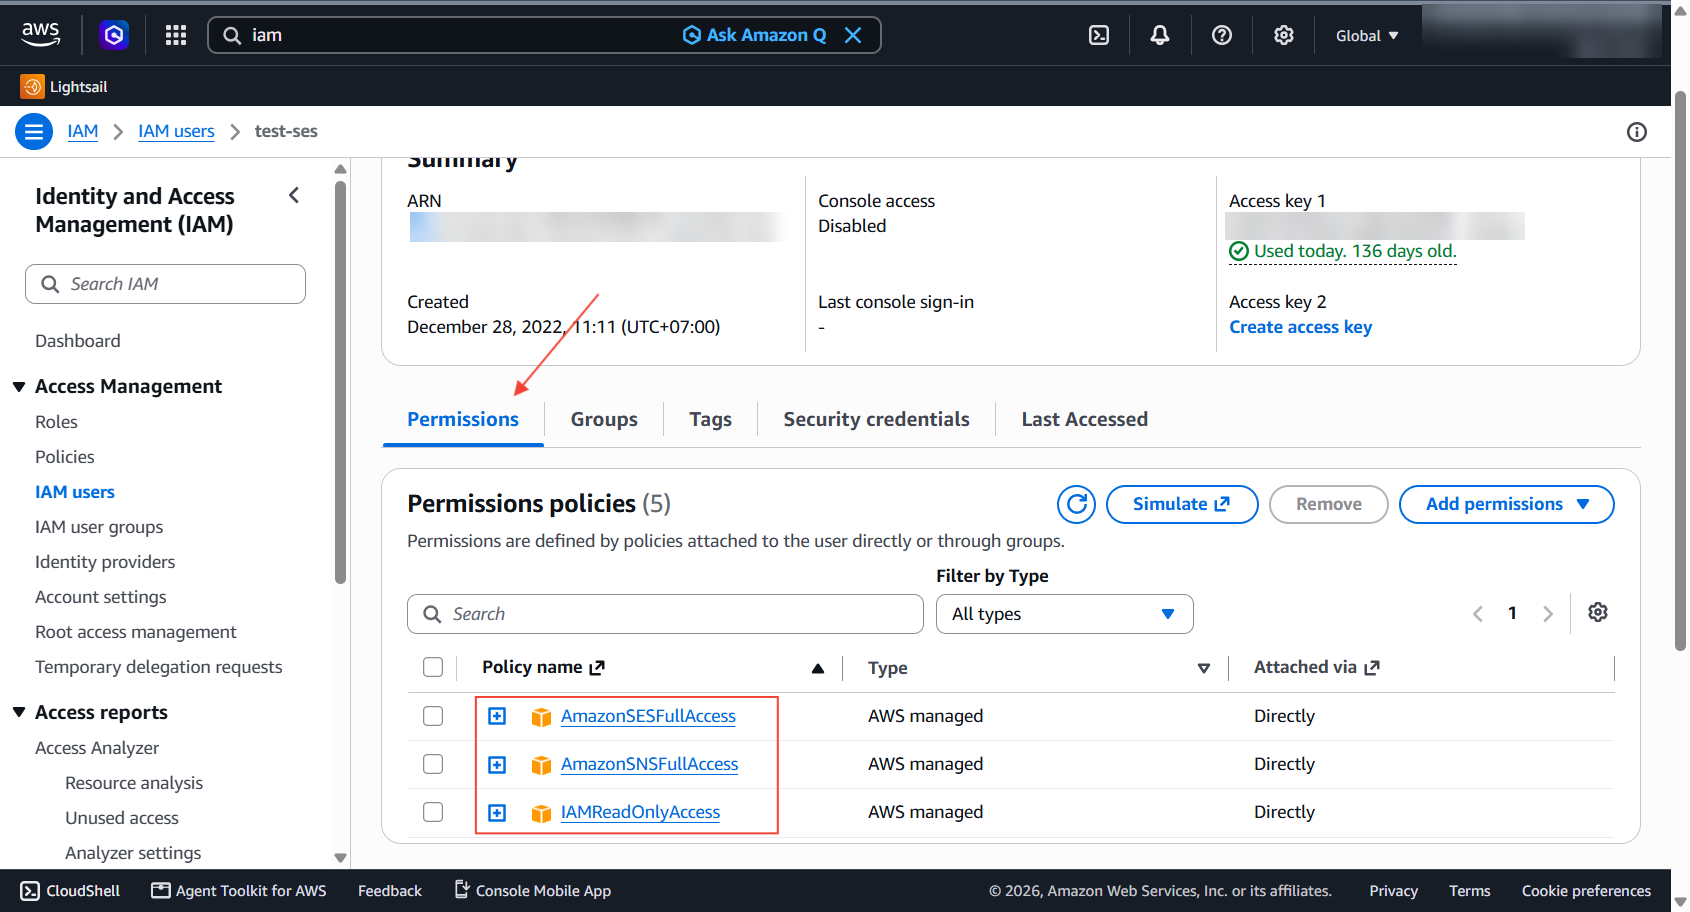The width and height of the screenshot is (1690, 912).
Task: Open the Lightsail shortcut
Action: [x=64, y=87]
